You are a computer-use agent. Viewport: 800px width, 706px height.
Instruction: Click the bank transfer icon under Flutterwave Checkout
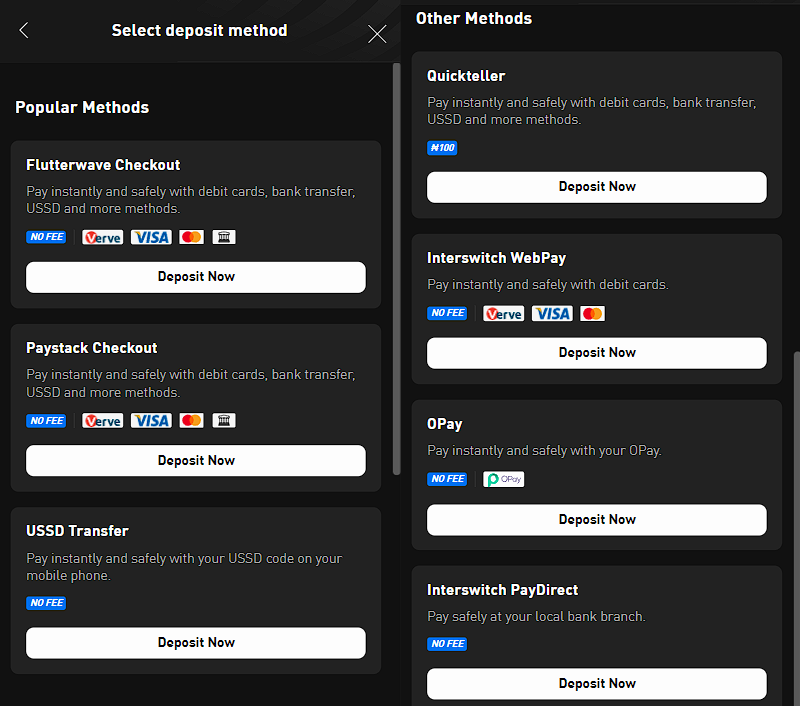point(223,237)
